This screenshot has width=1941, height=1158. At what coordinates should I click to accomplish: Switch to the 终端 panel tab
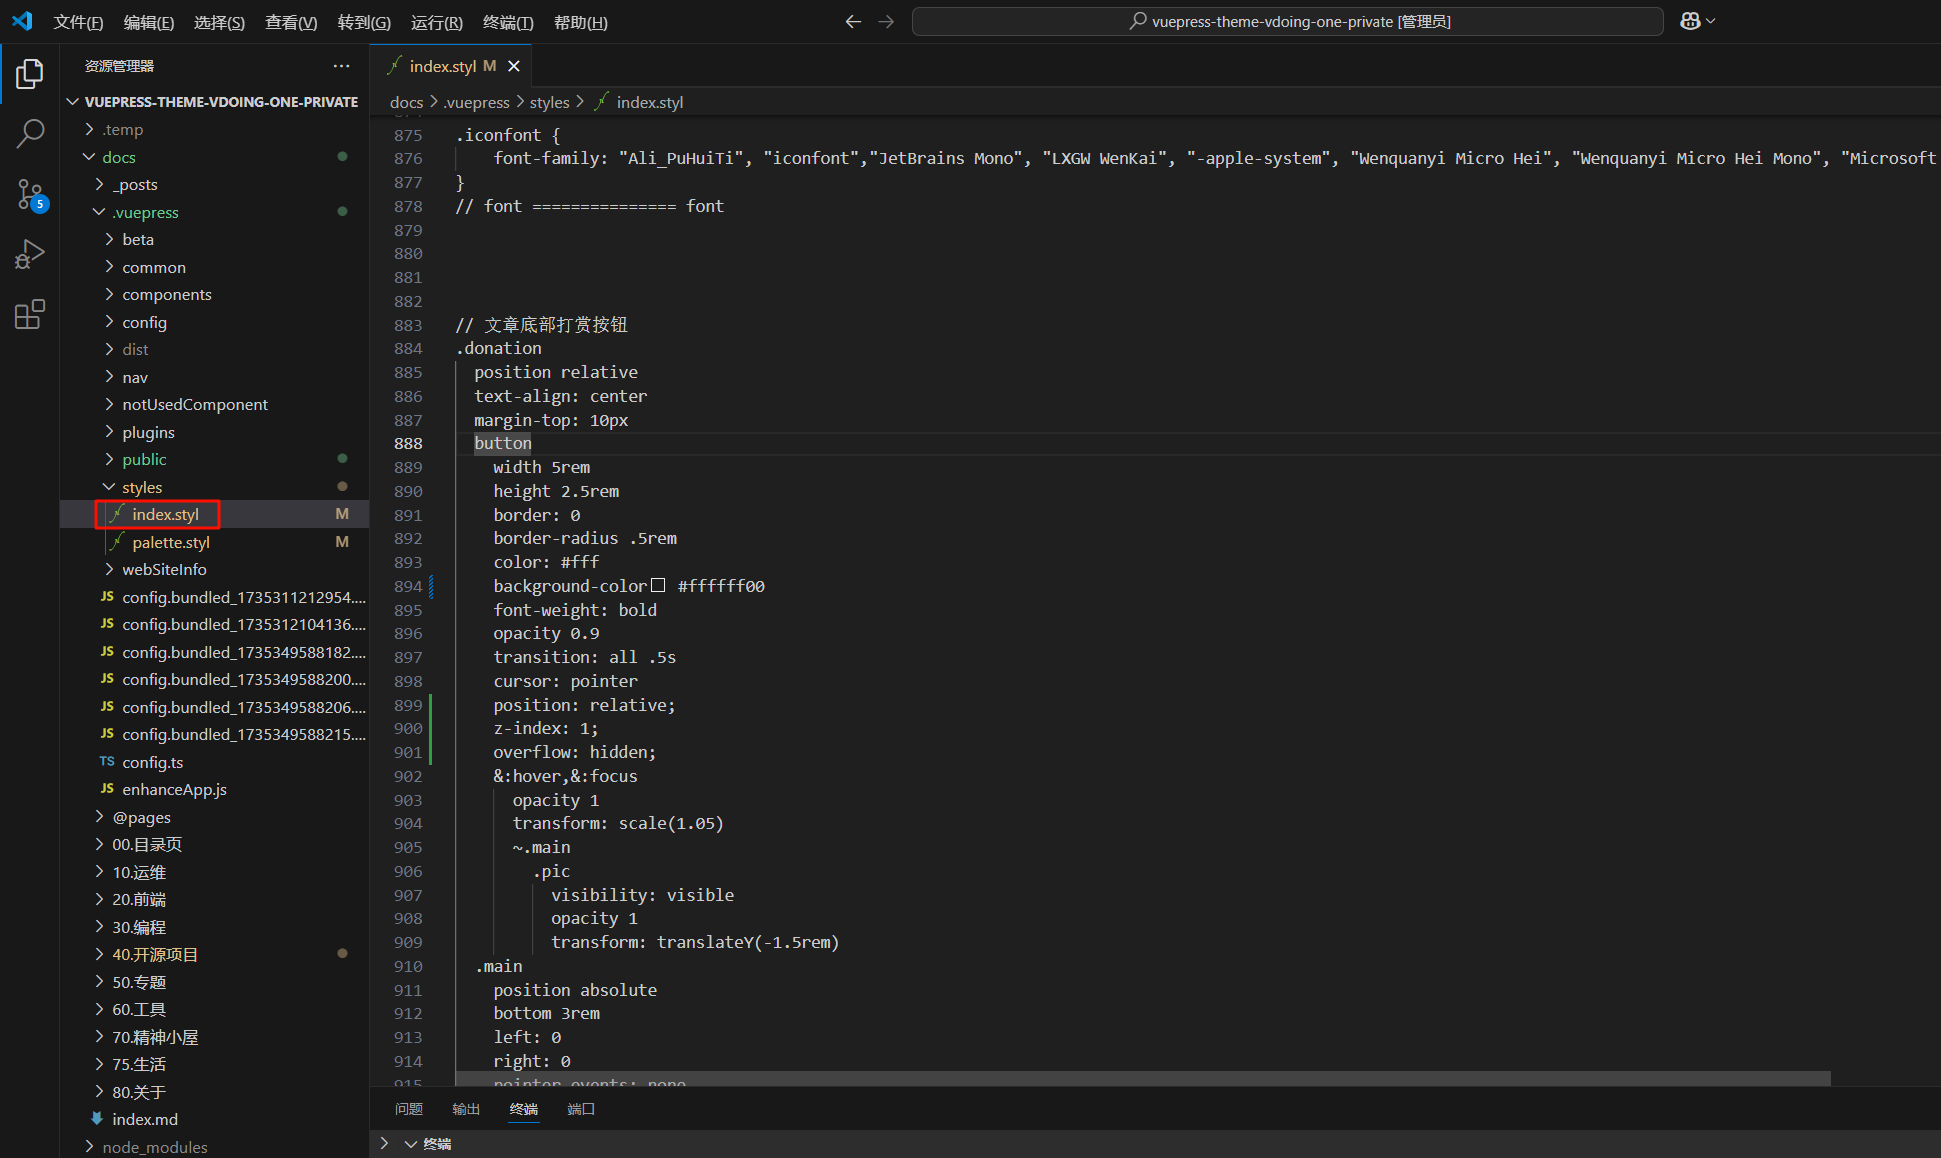524,1109
